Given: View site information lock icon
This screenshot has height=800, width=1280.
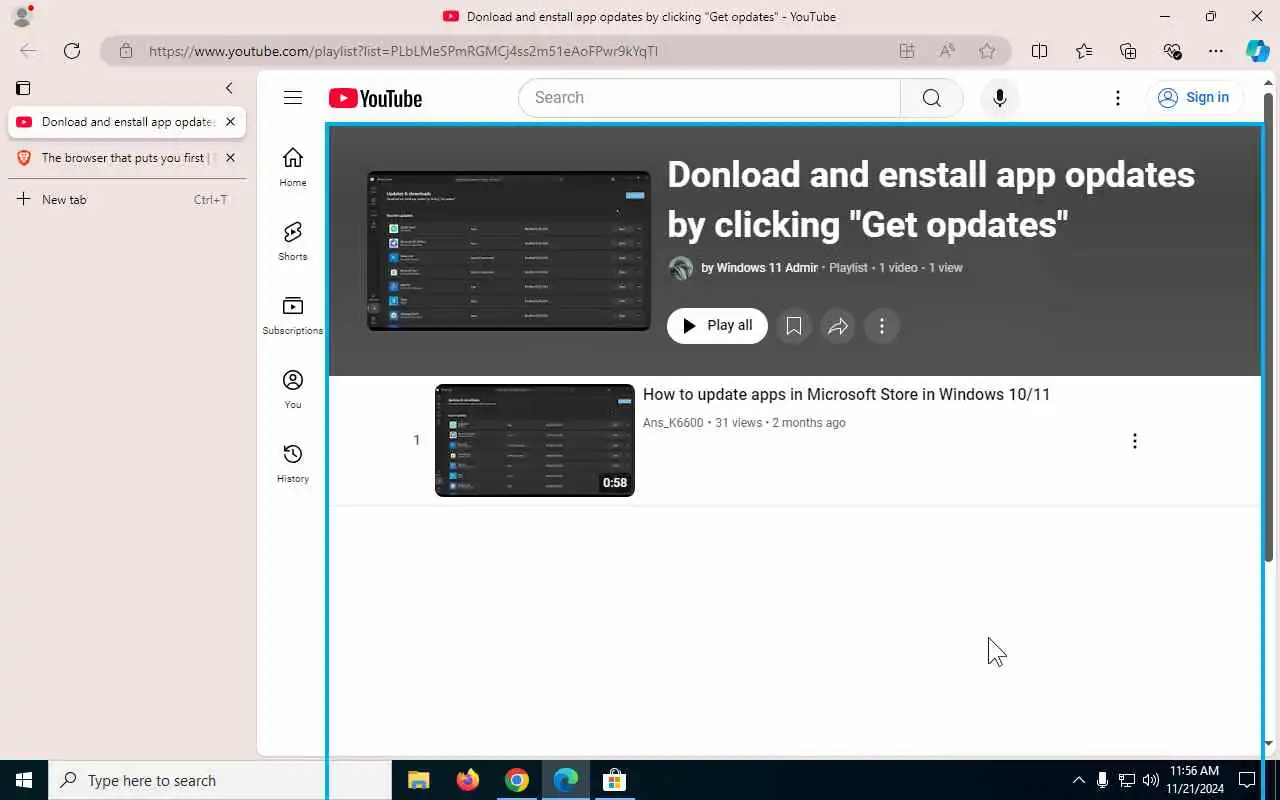Looking at the screenshot, I should (125, 51).
